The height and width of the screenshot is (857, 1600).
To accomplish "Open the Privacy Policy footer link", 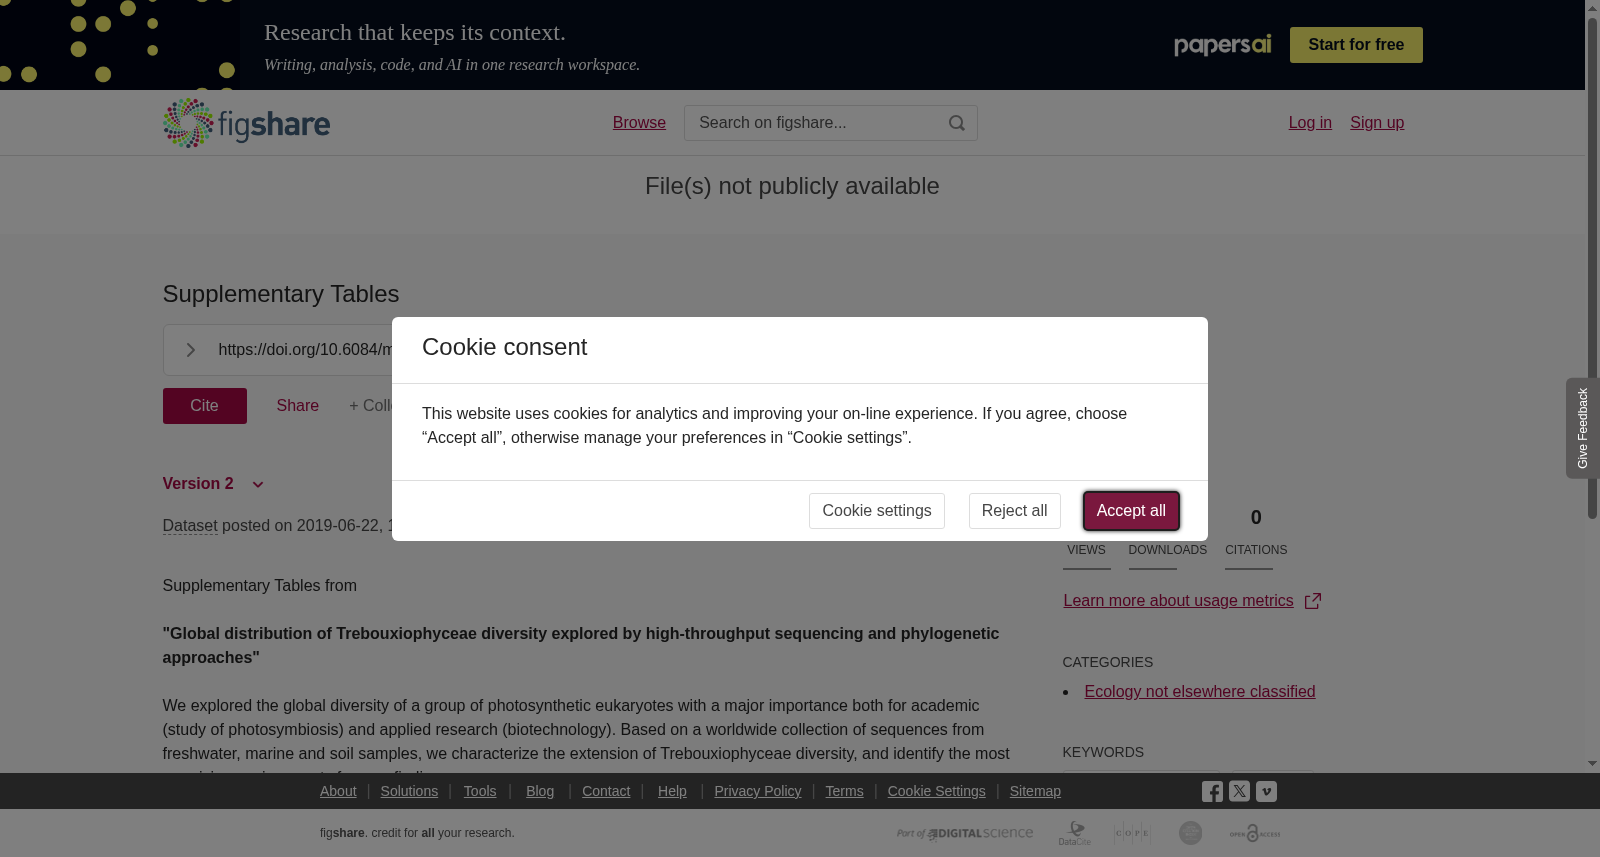I will (758, 791).
